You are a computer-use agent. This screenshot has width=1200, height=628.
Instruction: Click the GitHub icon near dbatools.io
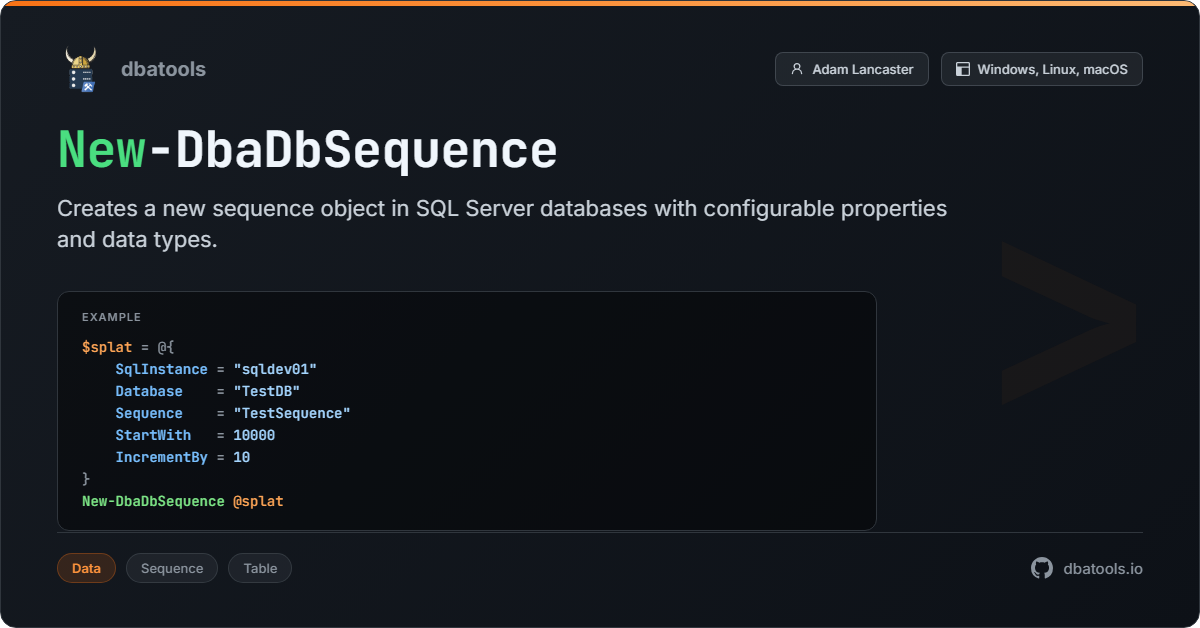1042,568
